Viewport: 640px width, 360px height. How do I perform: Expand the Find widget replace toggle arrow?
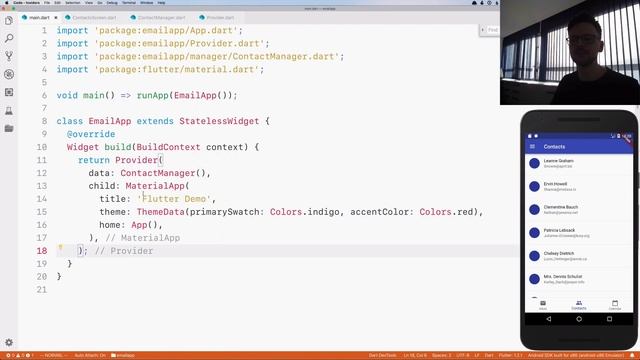pos(482,30)
